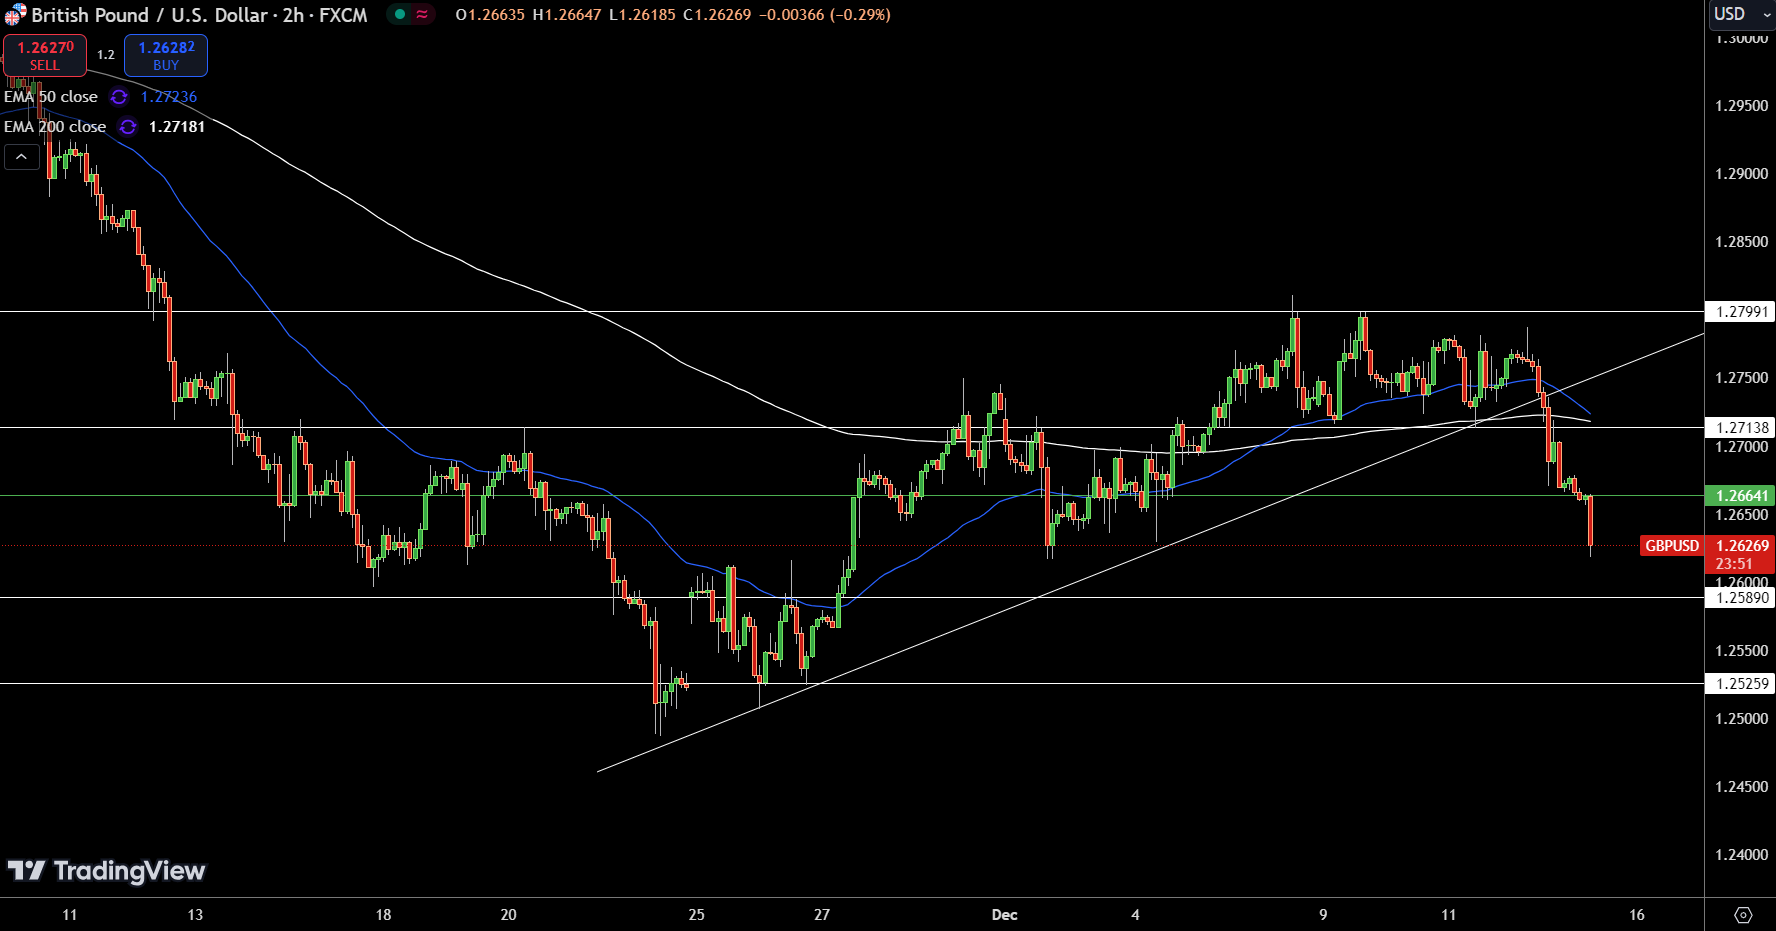
Task: Click the red GBPUSD symbol tag
Action: coord(1672,546)
